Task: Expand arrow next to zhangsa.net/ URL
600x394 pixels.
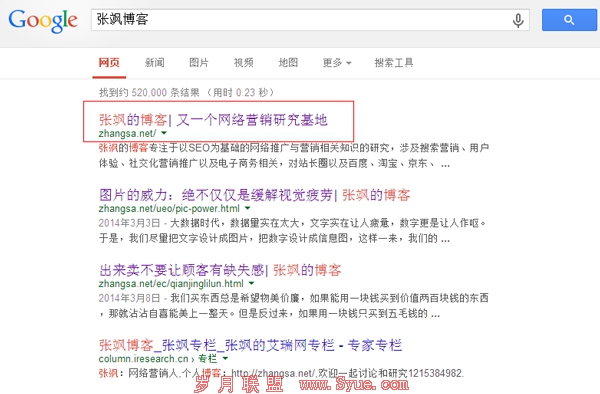Action: [164, 133]
